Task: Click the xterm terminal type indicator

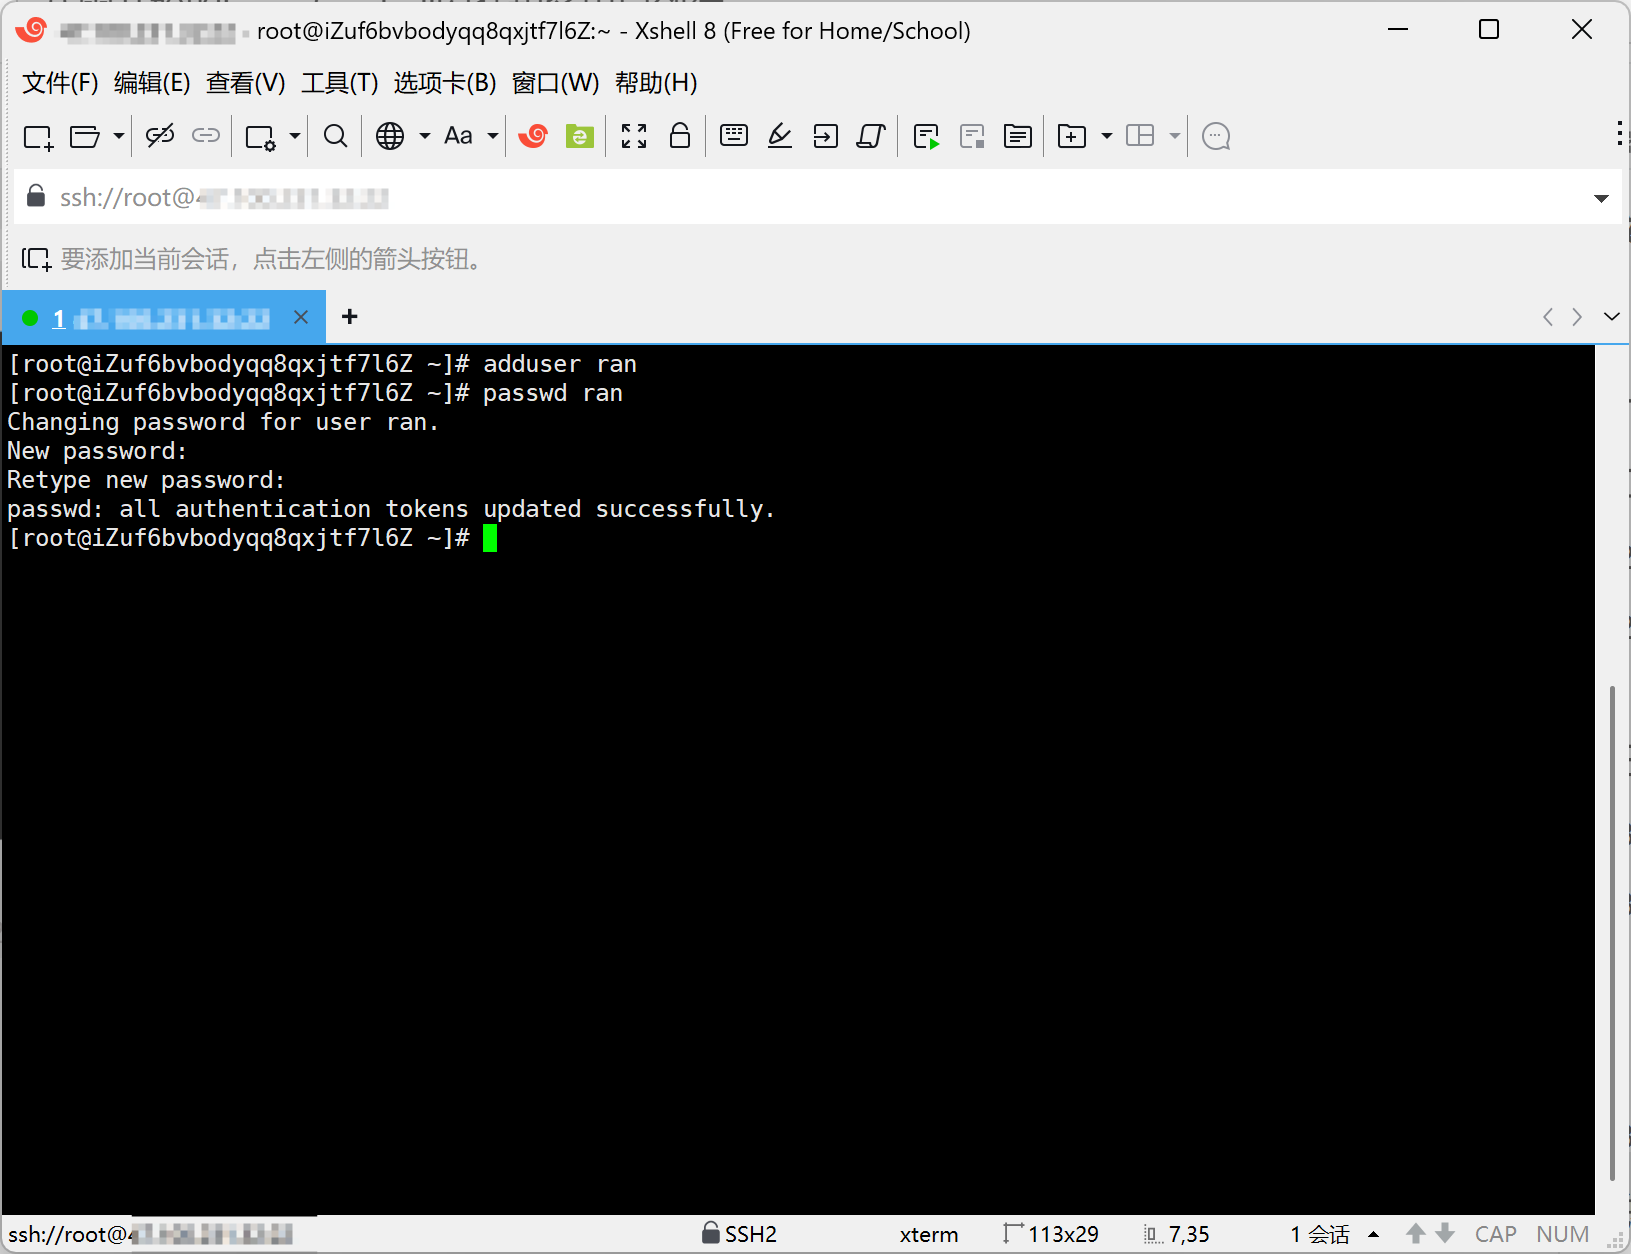Action: click(x=929, y=1234)
